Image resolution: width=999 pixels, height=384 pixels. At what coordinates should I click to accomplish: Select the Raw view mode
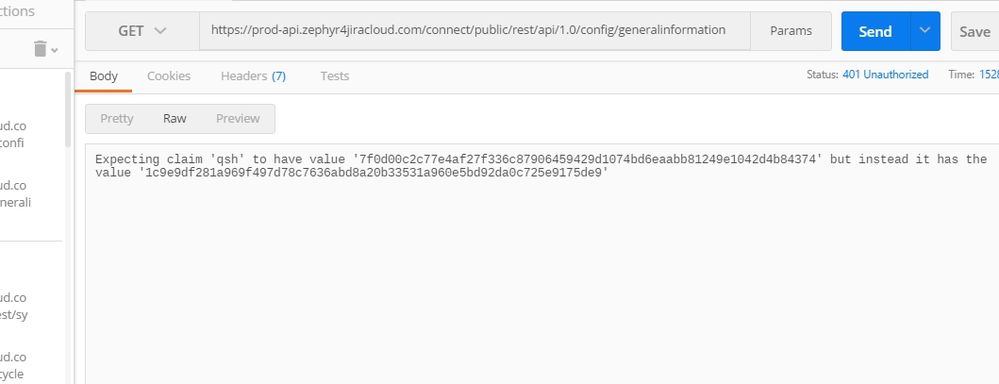click(175, 118)
